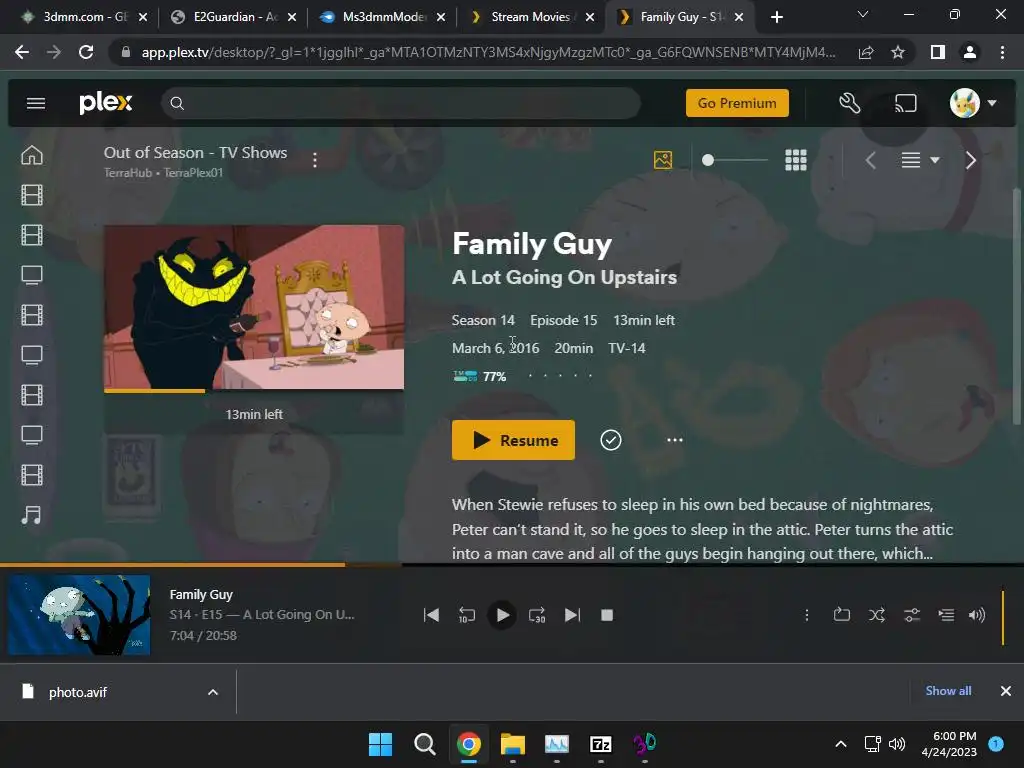
Task: Reload the page
Action: click(86, 52)
